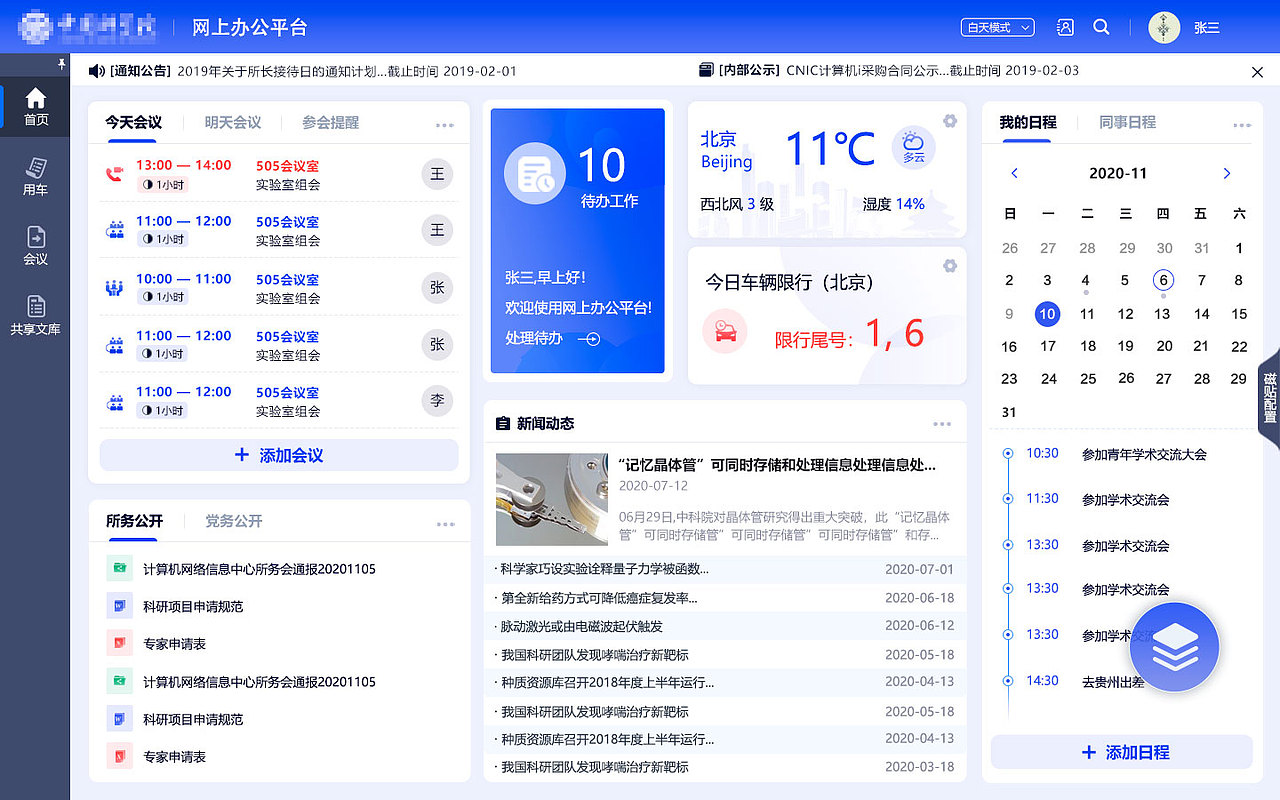Switch display mode via 白天模式 selector
The height and width of the screenshot is (800, 1280).
[x=997, y=27]
